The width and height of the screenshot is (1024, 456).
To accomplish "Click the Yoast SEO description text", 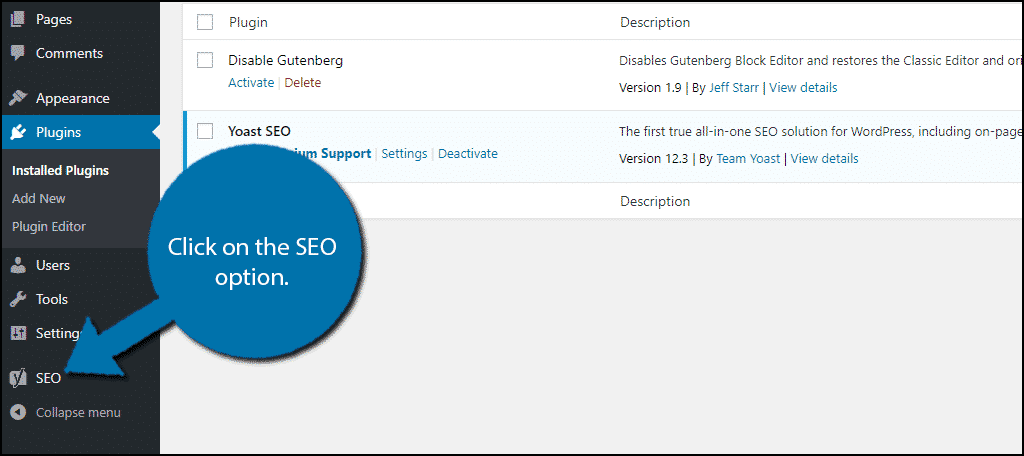I will coord(821,131).
